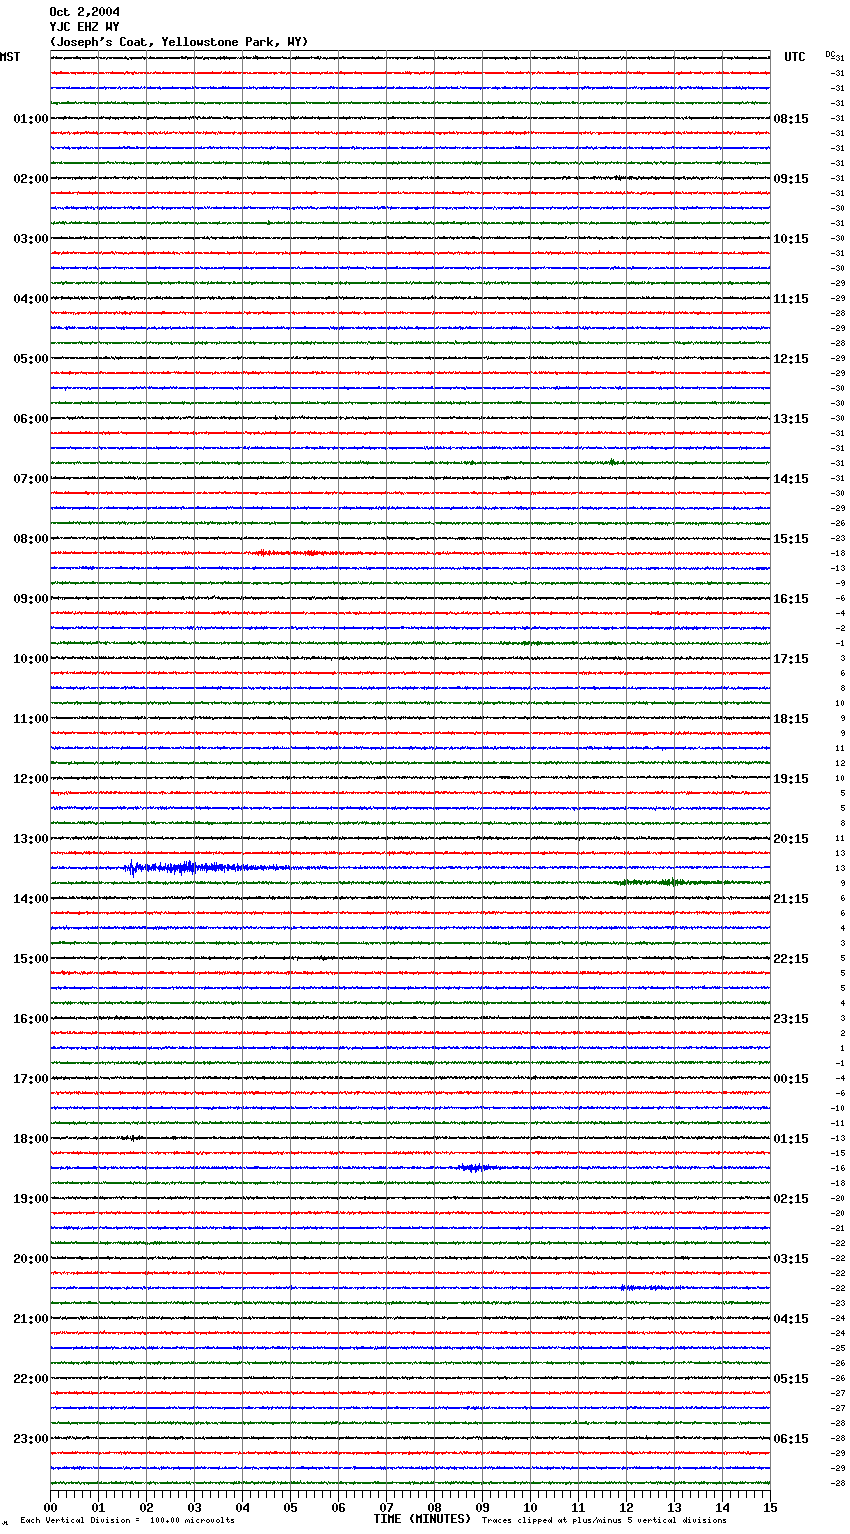The image size is (850, 1534).
Task: Click the 00:15 UTC time label
Action: [x=791, y=1079]
